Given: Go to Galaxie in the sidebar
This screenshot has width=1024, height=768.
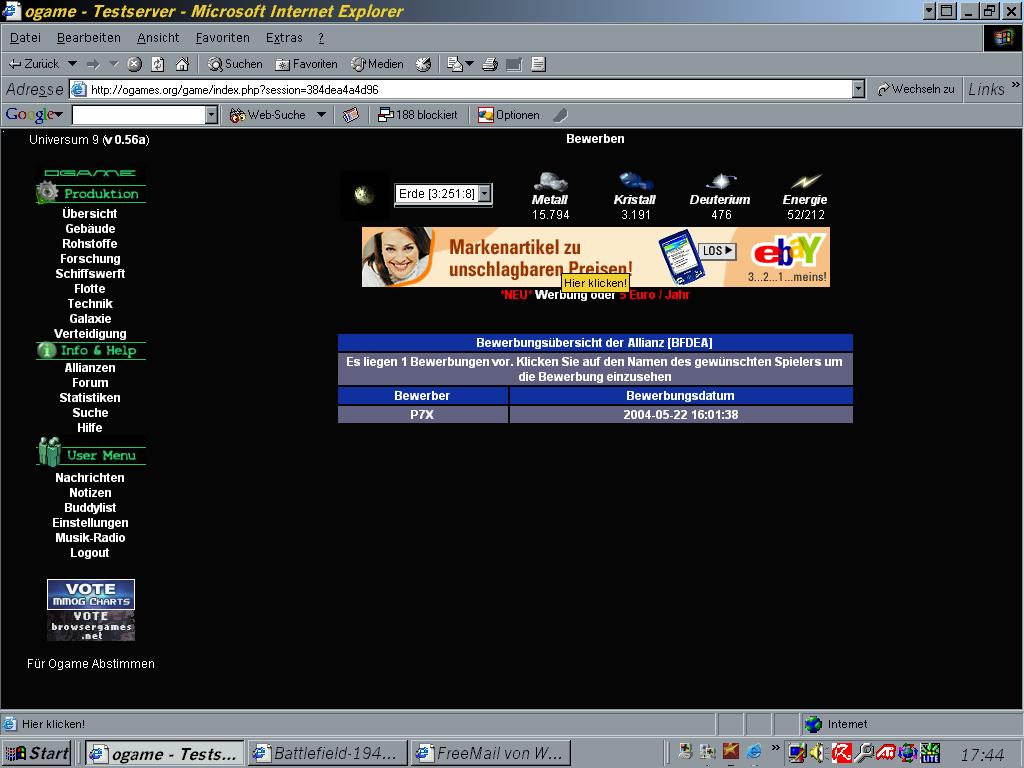Looking at the screenshot, I should (90, 319).
